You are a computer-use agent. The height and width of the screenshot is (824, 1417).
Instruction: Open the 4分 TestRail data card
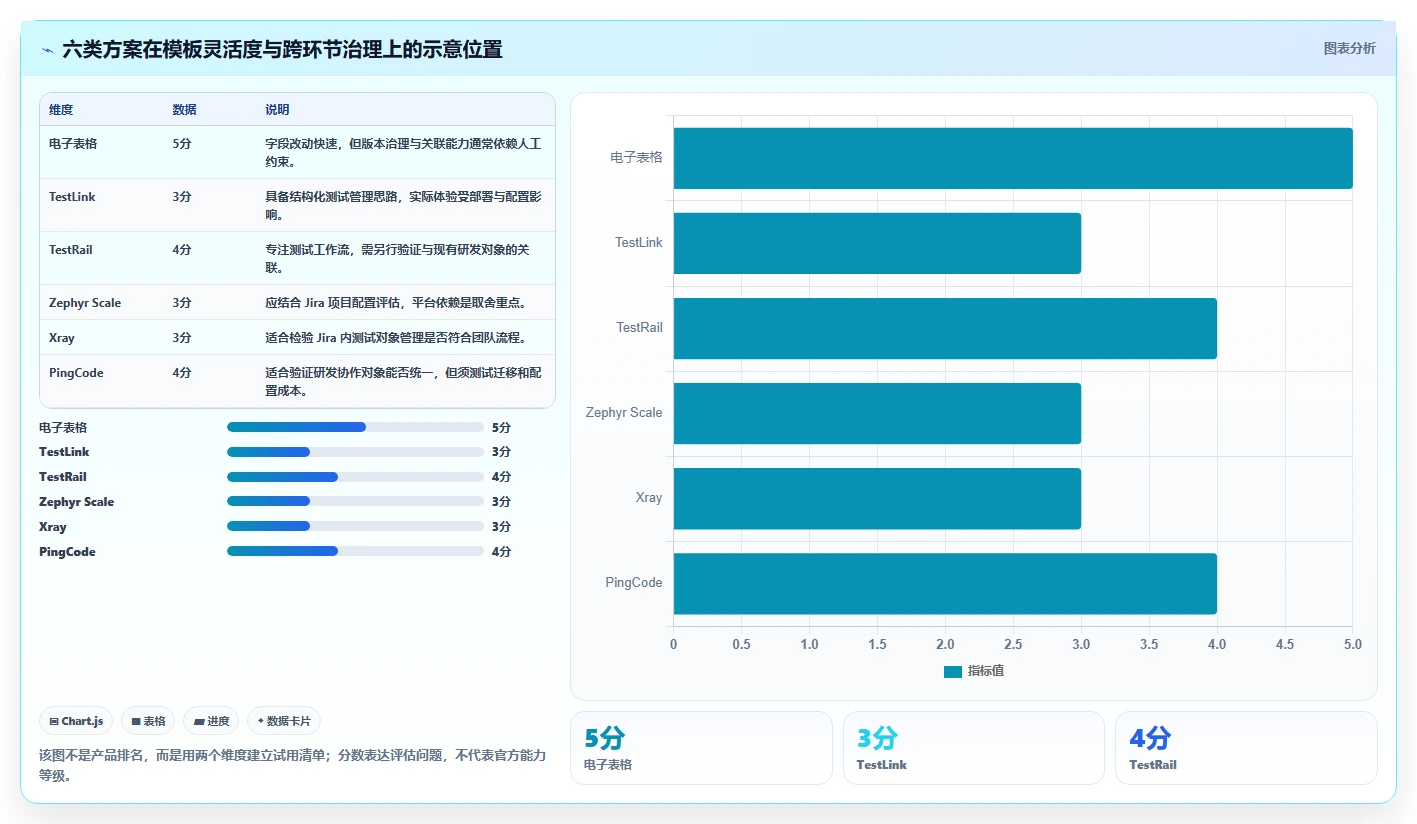(x=1246, y=748)
